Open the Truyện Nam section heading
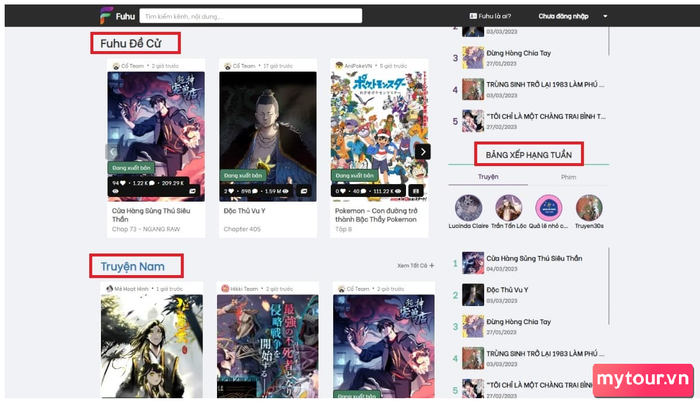Image resolution: width=700 pixels, height=405 pixels. [x=133, y=267]
